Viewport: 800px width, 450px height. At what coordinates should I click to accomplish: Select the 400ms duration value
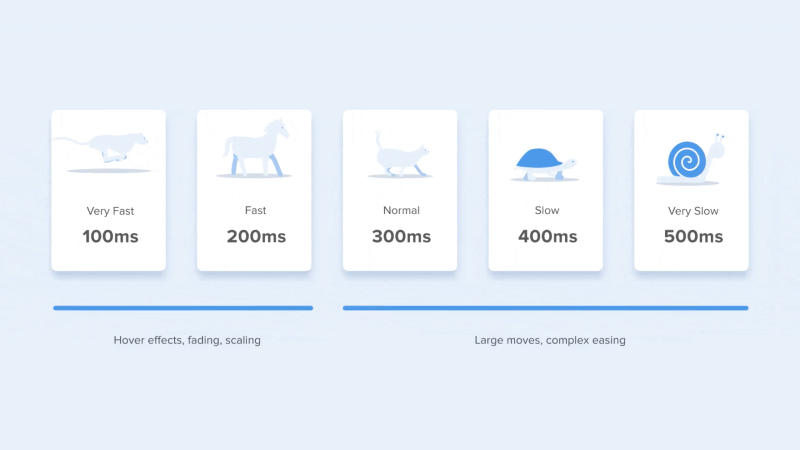[547, 237]
